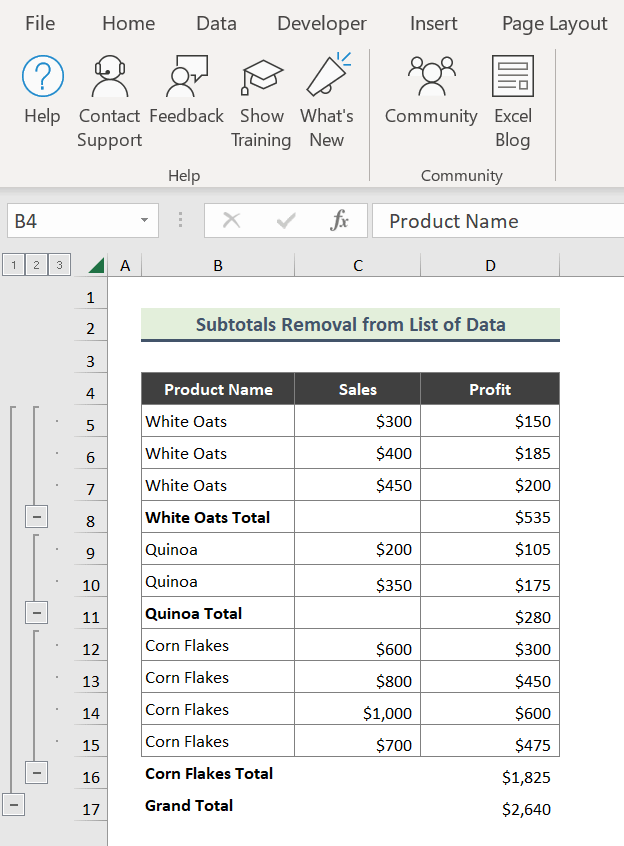Viewport: 624px width, 846px height.
Task: Show outline level 1
Action: click(x=13, y=265)
